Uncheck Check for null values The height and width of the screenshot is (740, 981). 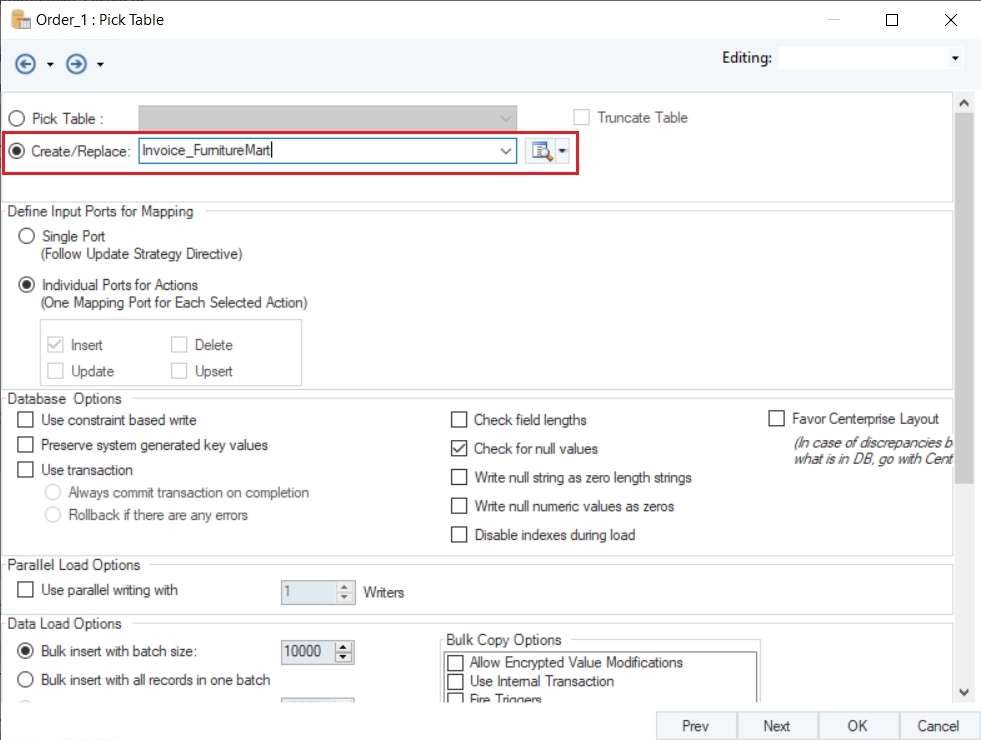[459, 449]
